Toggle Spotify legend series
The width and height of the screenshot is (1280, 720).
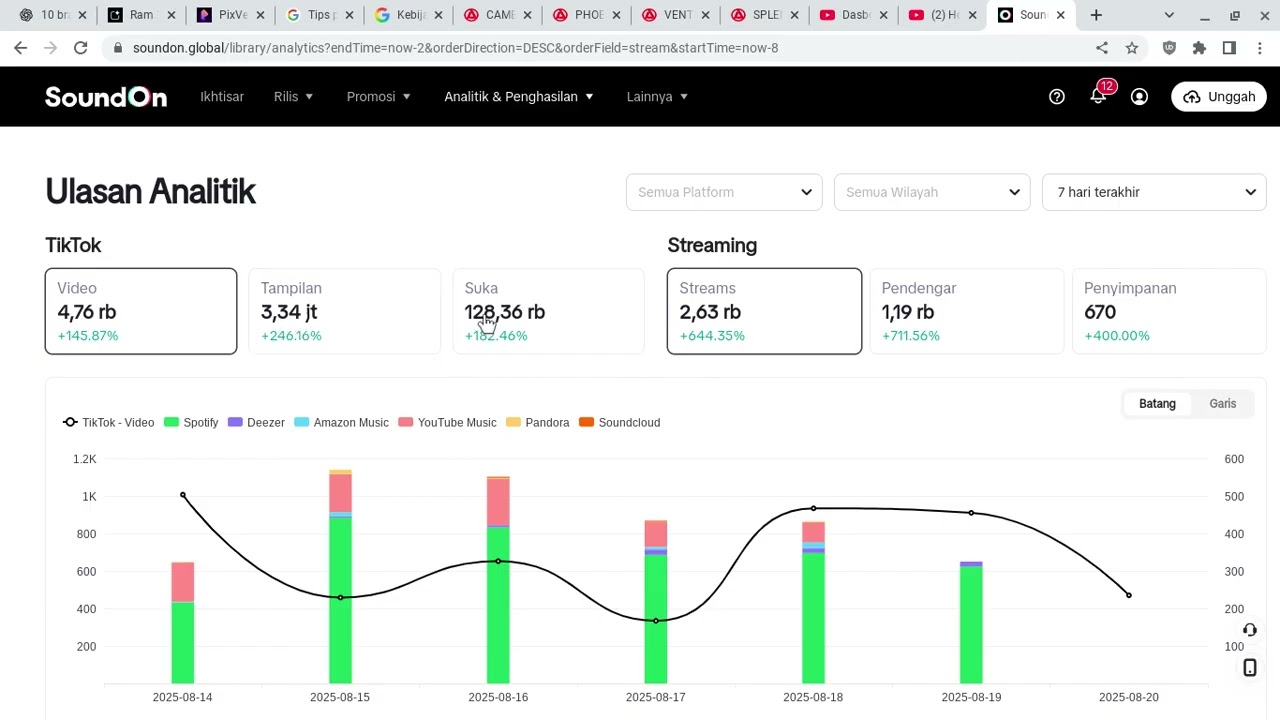point(191,422)
